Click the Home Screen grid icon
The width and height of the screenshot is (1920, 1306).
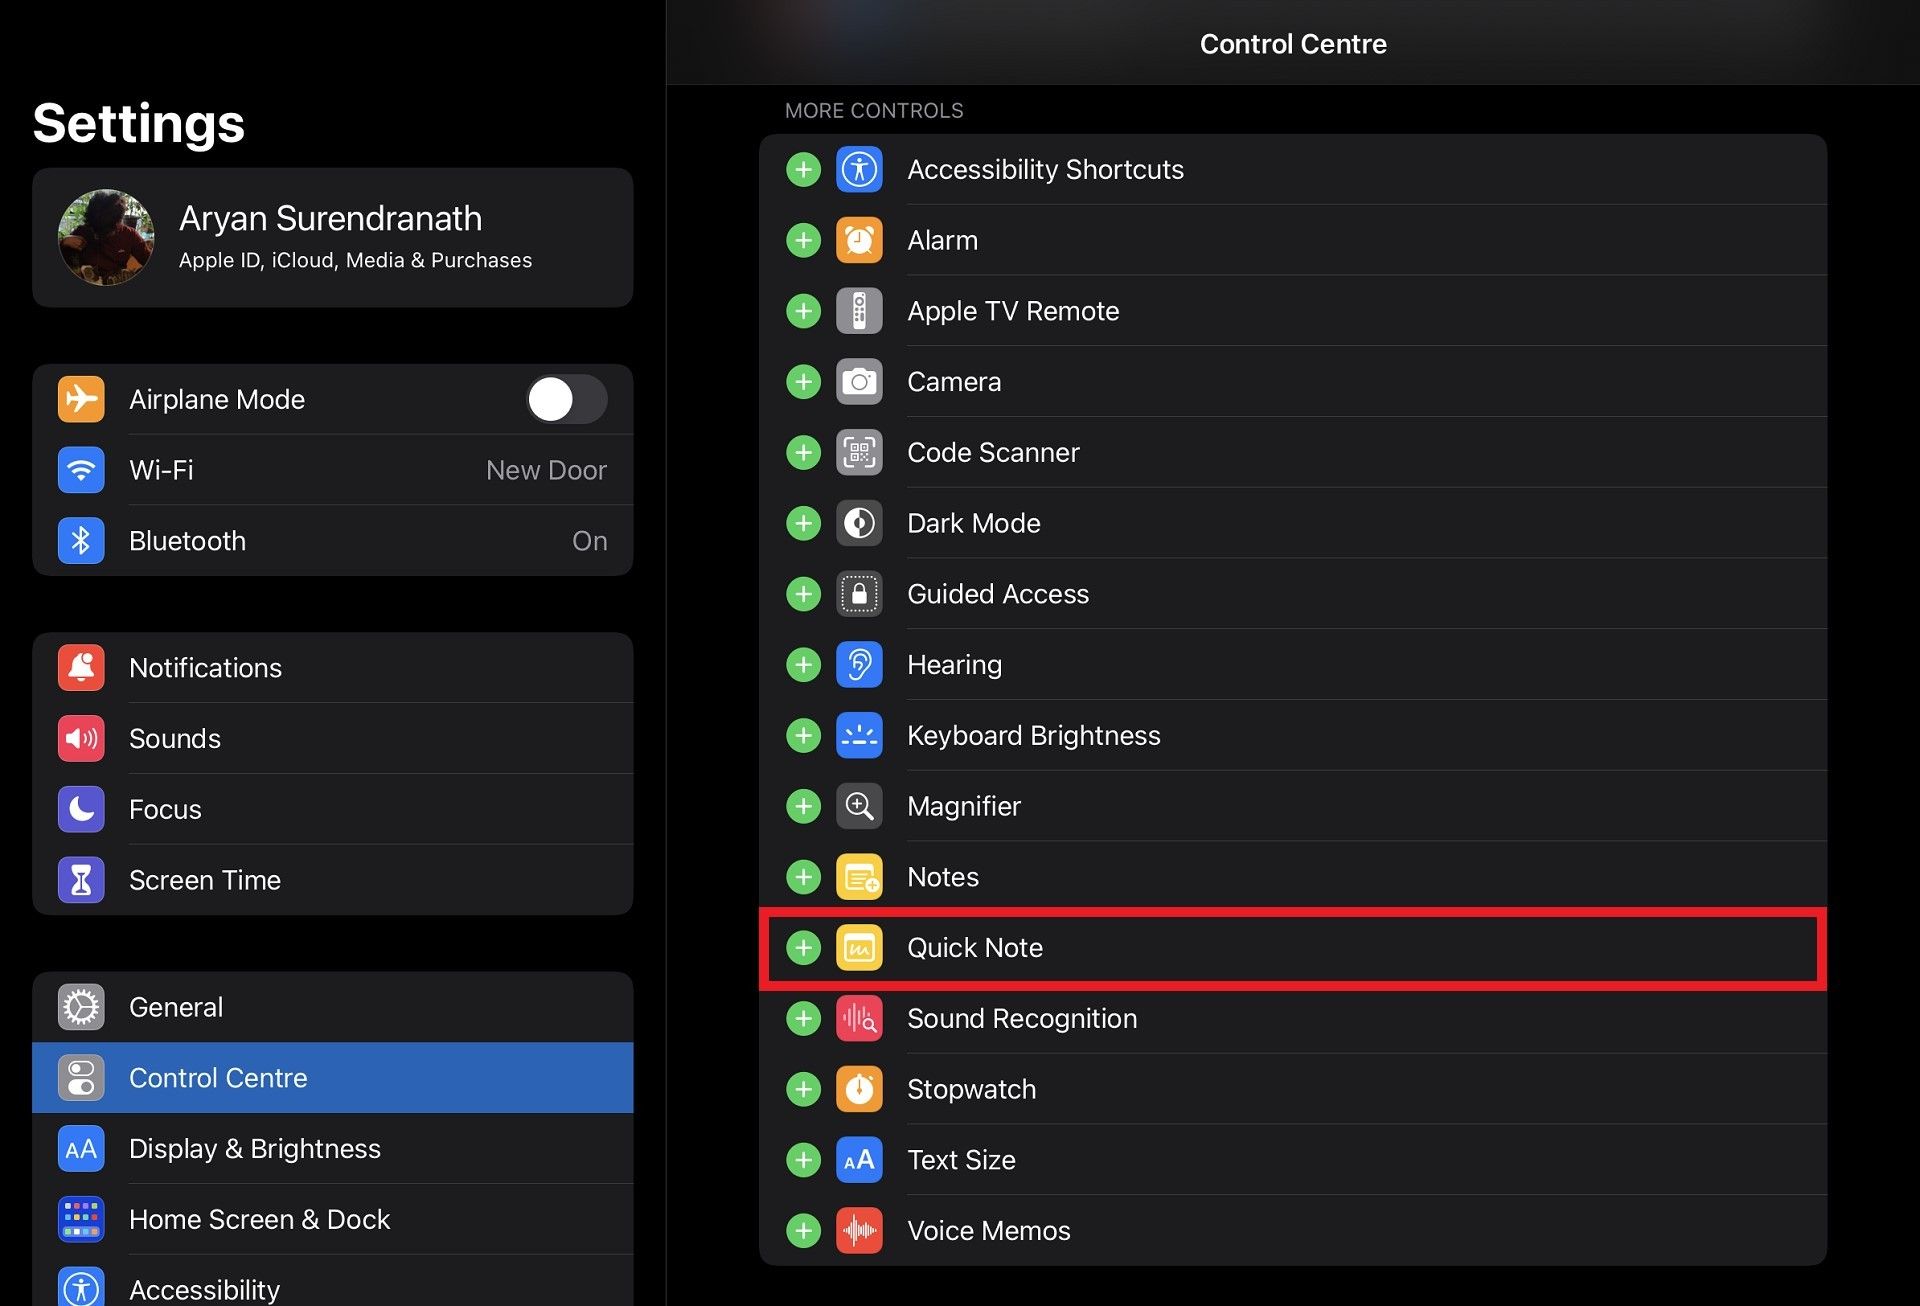tap(81, 1220)
